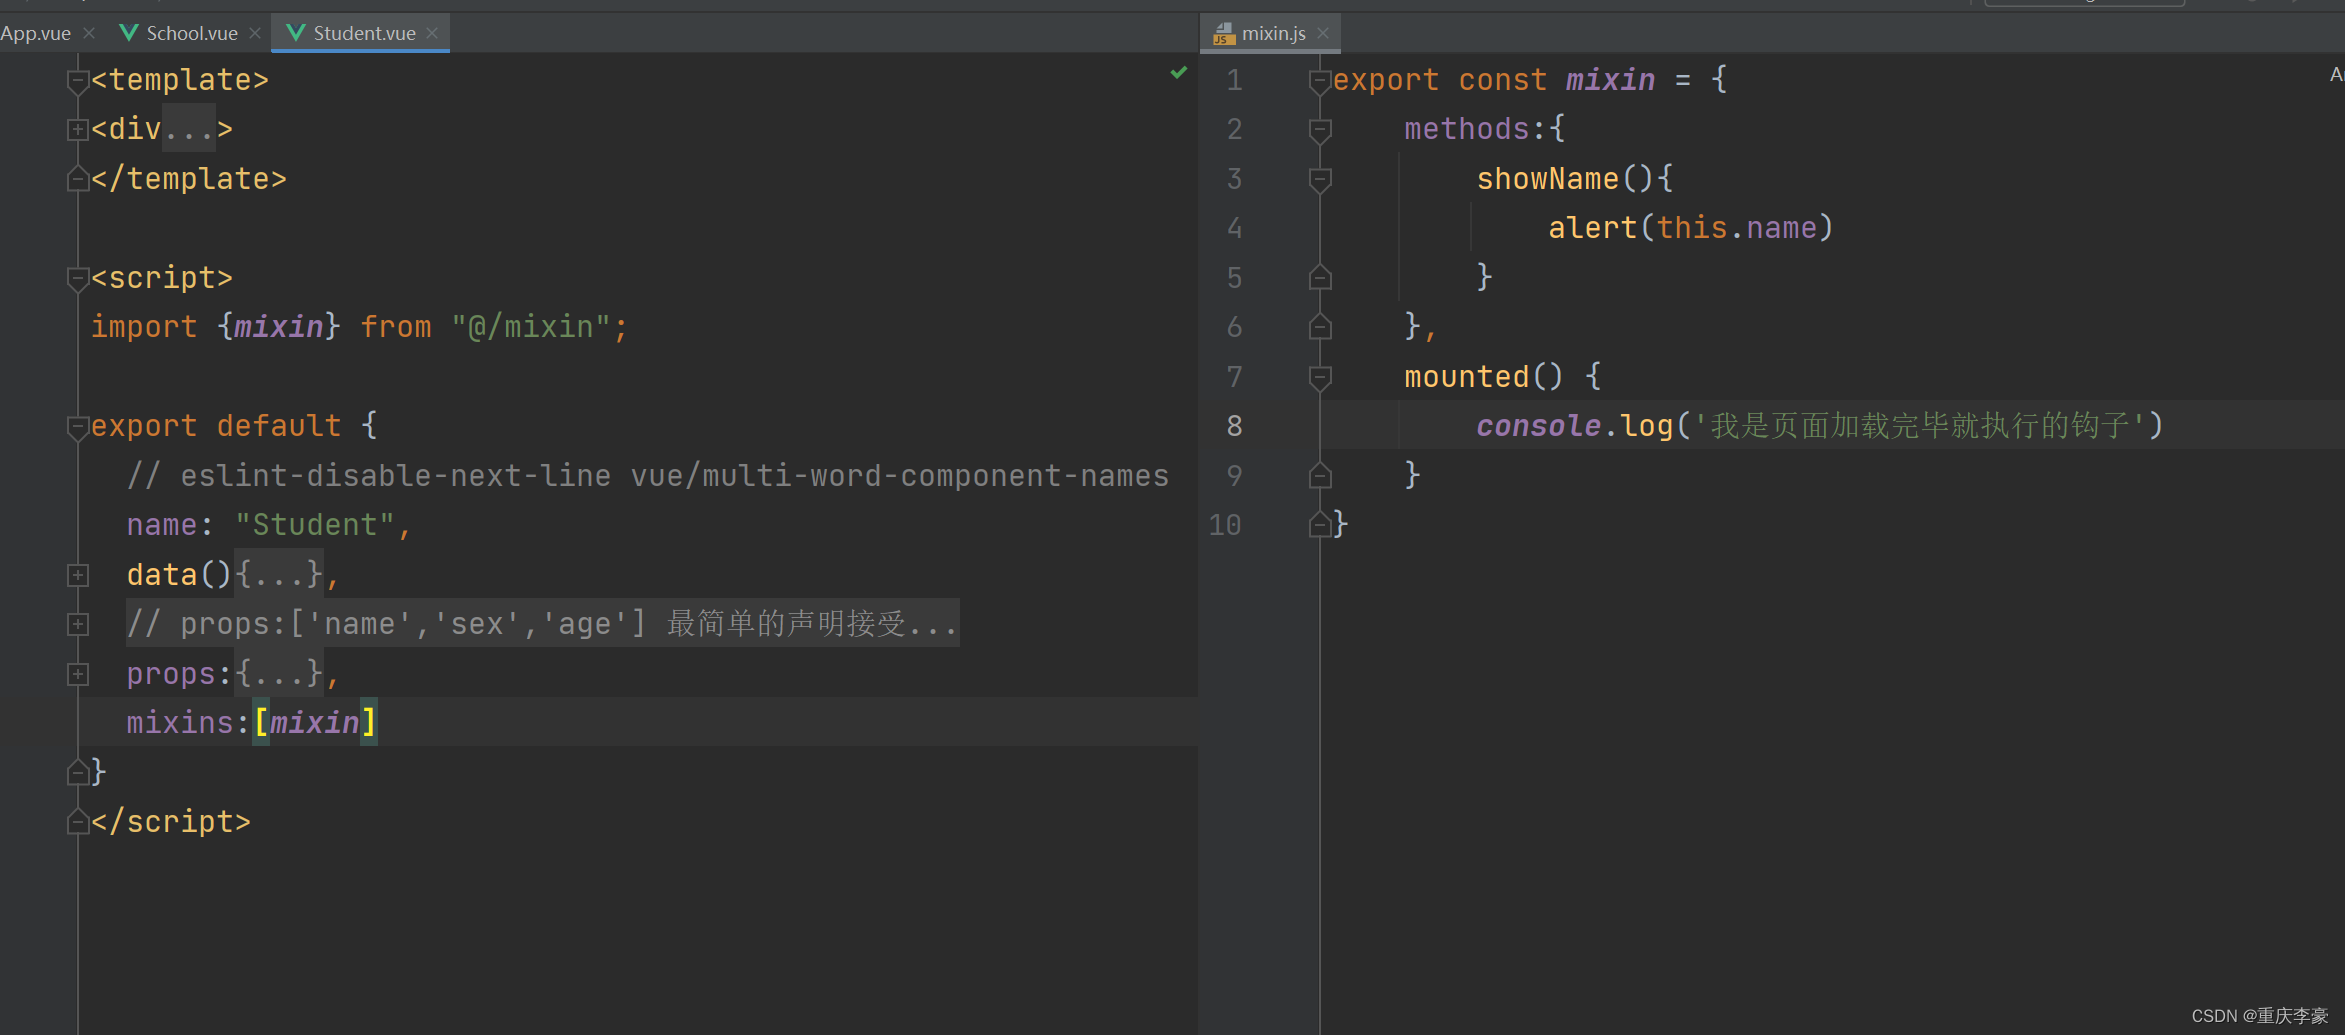The image size is (2345, 1035).
Task: Click fold end marker on line 6
Action: coord(1320,327)
